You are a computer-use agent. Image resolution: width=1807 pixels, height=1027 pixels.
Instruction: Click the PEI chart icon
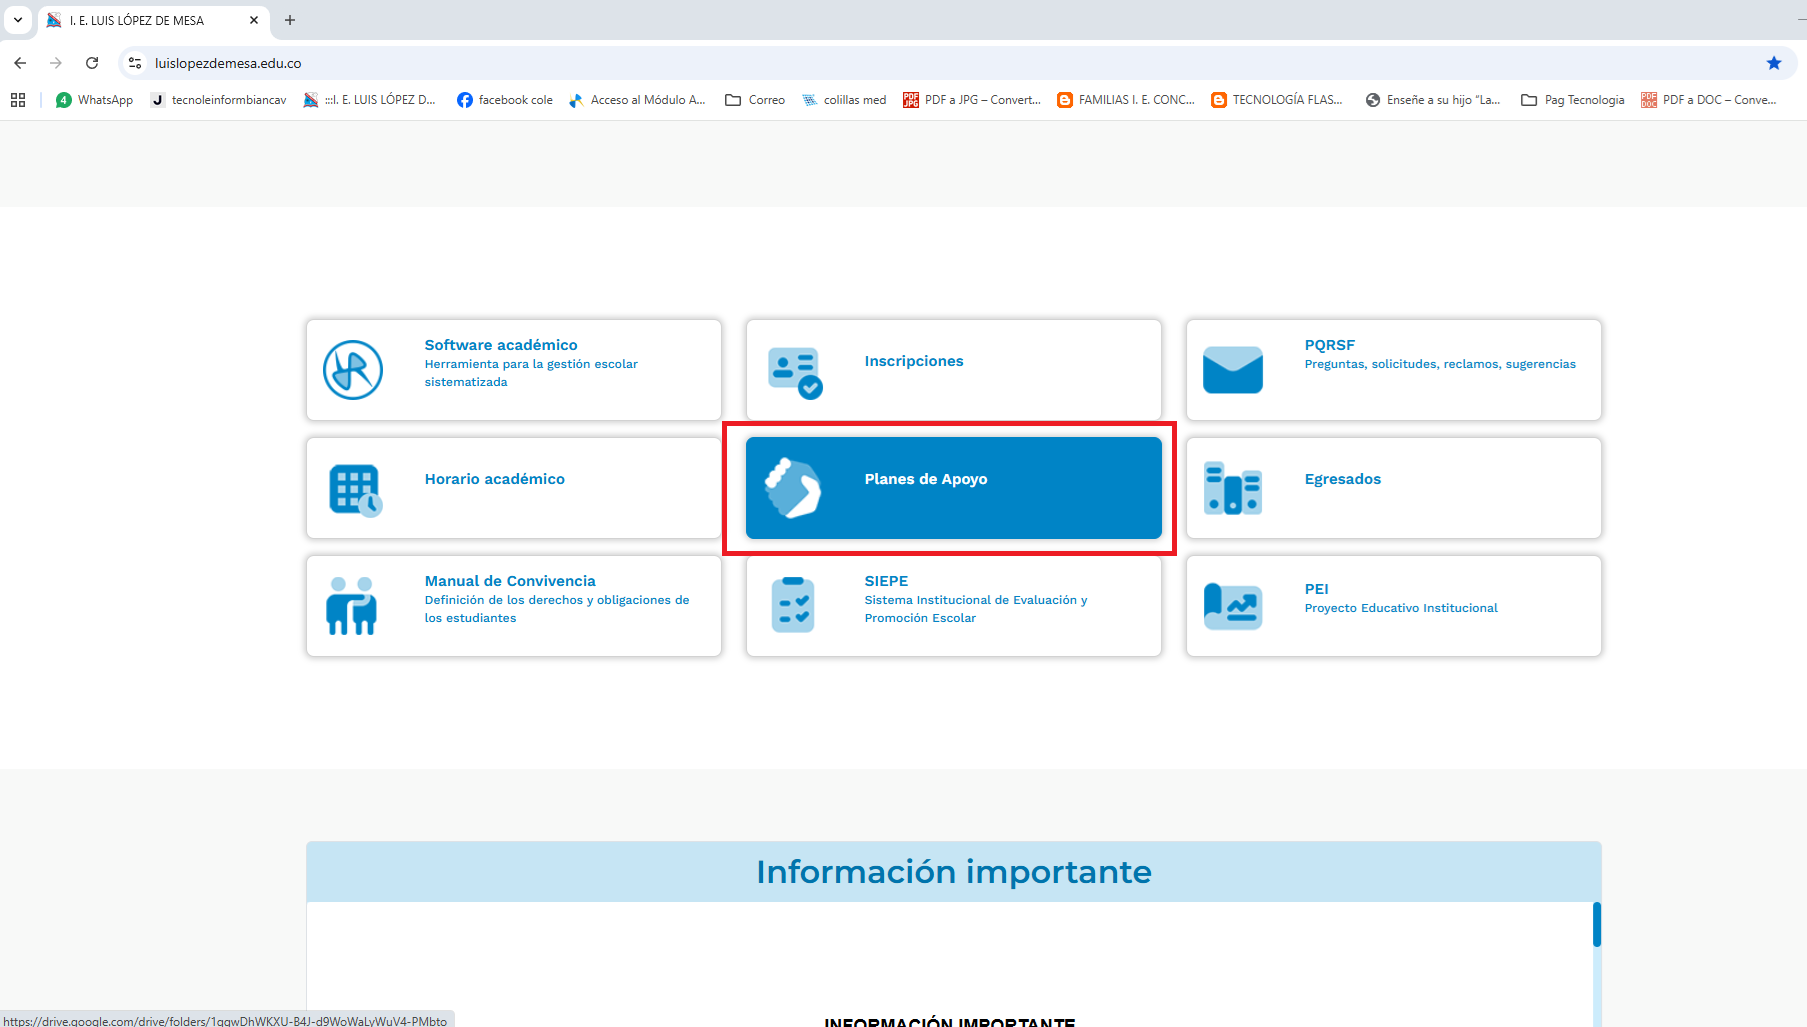tap(1232, 606)
